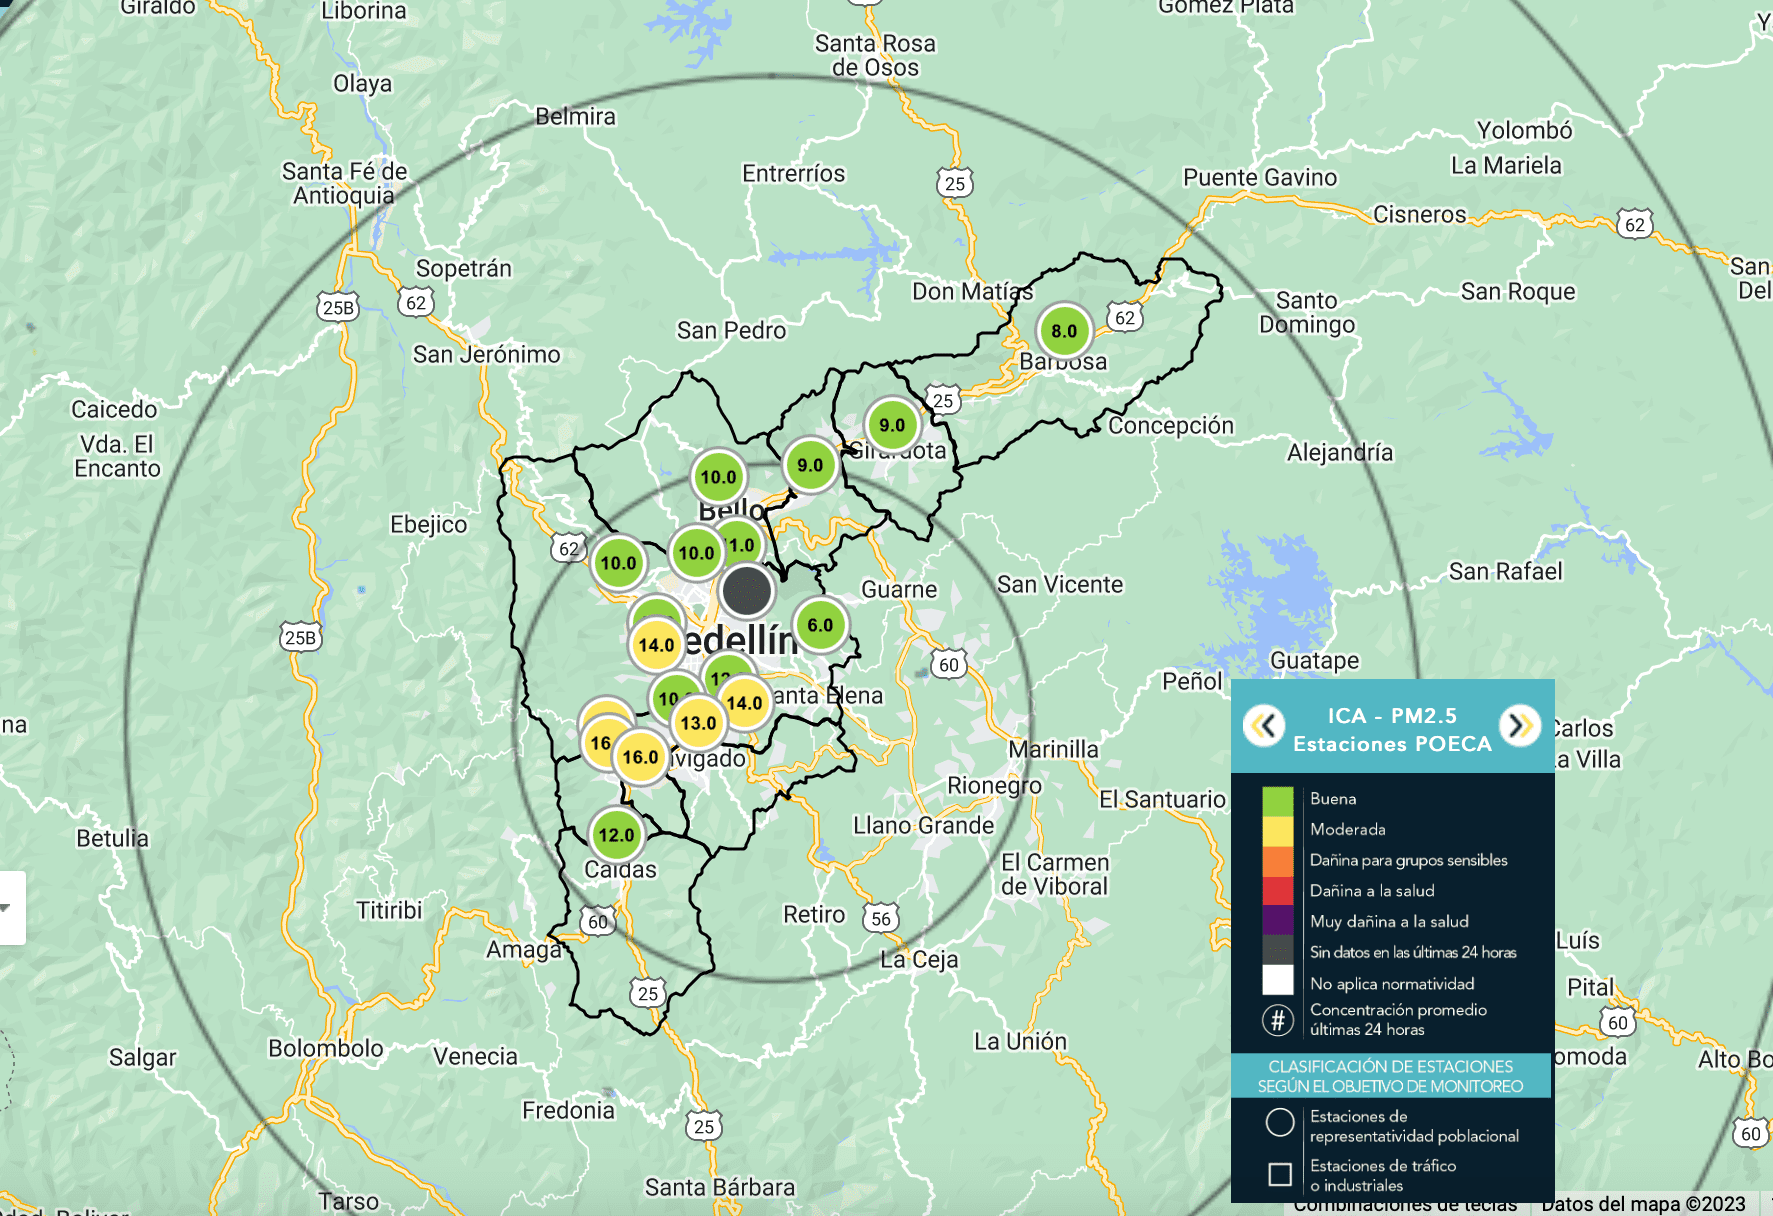Viewport: 1773px width, 1216px height.
Task: Select the Clasificación de Estaciones section header
Action: click(1392, 1075)
